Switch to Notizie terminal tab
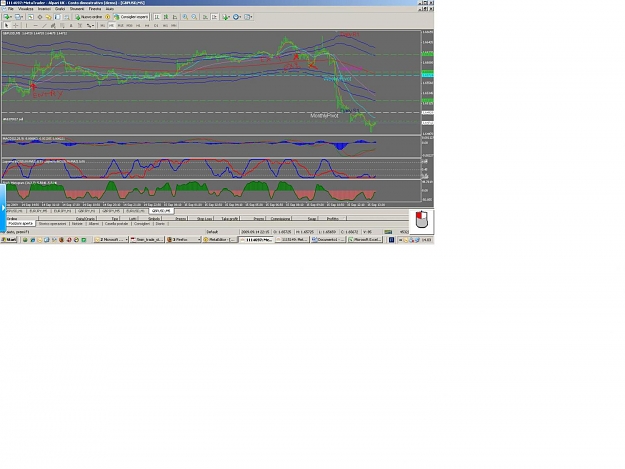Image resolution: width=625 pixels, height=469 pixels. pos(77,224)
